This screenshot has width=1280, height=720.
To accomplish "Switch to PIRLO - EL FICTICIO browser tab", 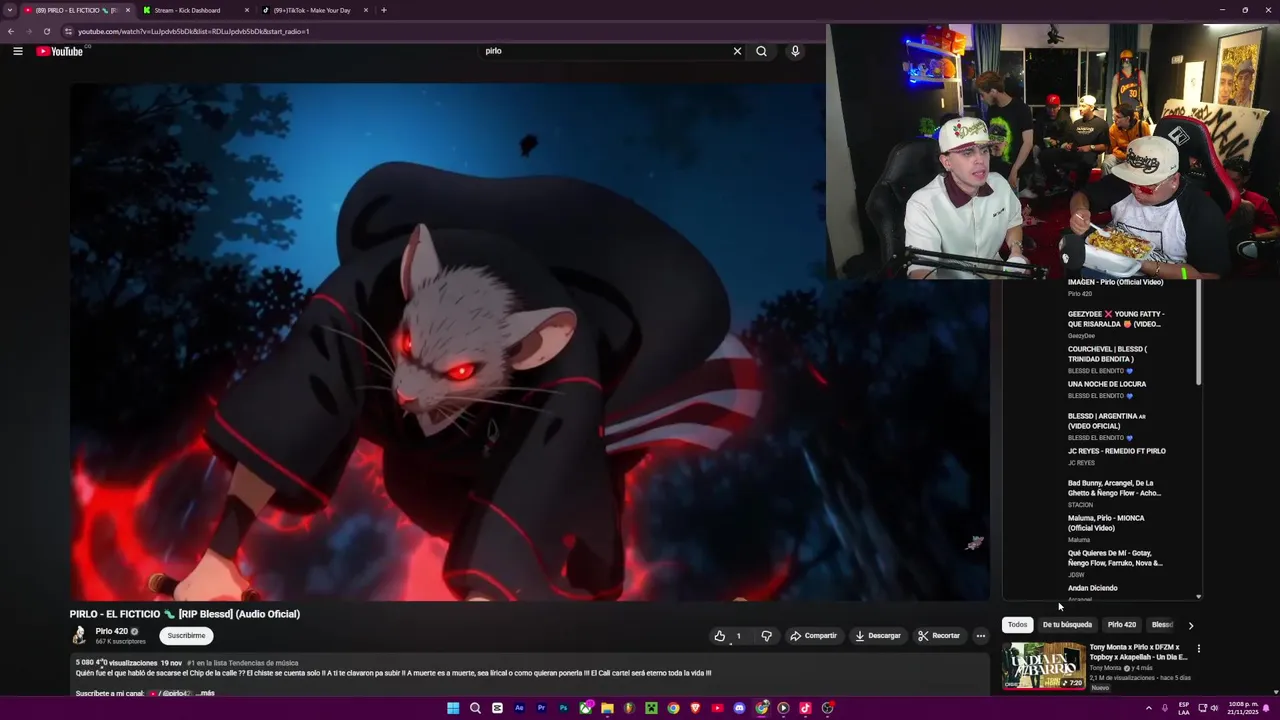I will (76, 10).
